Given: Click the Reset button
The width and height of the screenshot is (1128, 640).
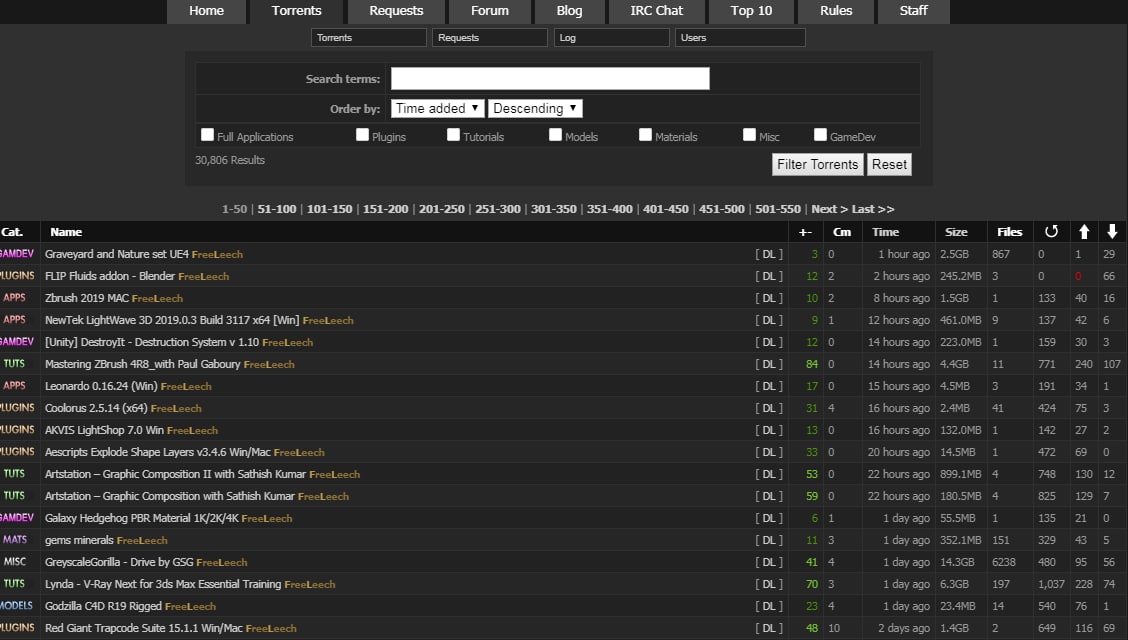Looking at the screenshot, I should click(889, 165).
